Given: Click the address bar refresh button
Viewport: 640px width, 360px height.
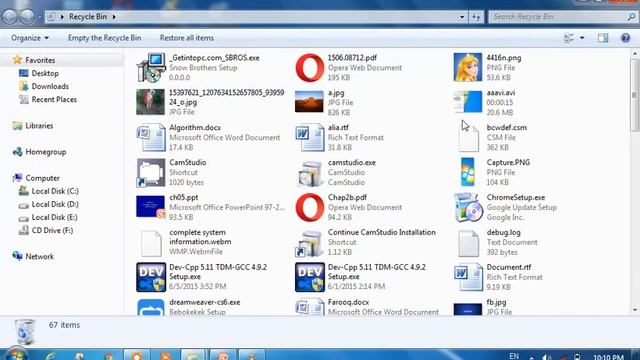Looking at the screenshot, I should pos(476,17).
